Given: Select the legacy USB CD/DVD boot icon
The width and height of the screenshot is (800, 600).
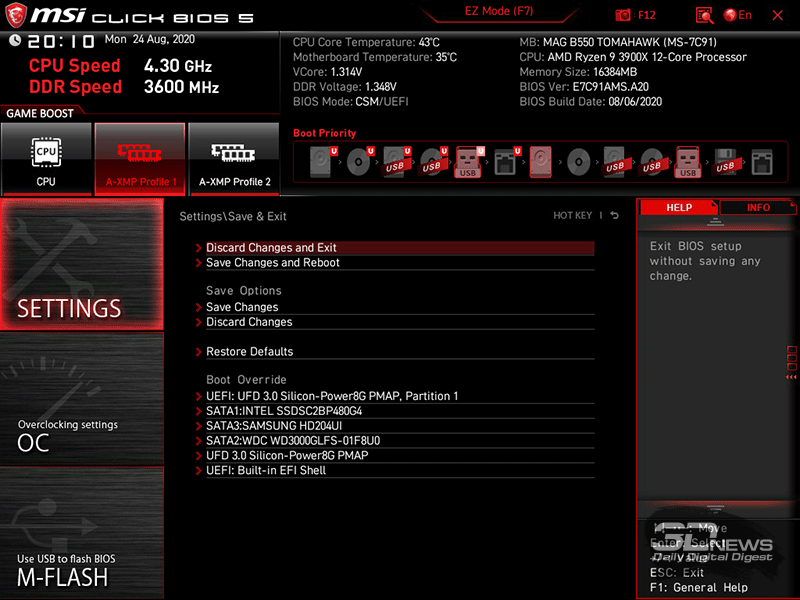Looking at the screenshot, I should pyautogui.click(x=652, y=162).
